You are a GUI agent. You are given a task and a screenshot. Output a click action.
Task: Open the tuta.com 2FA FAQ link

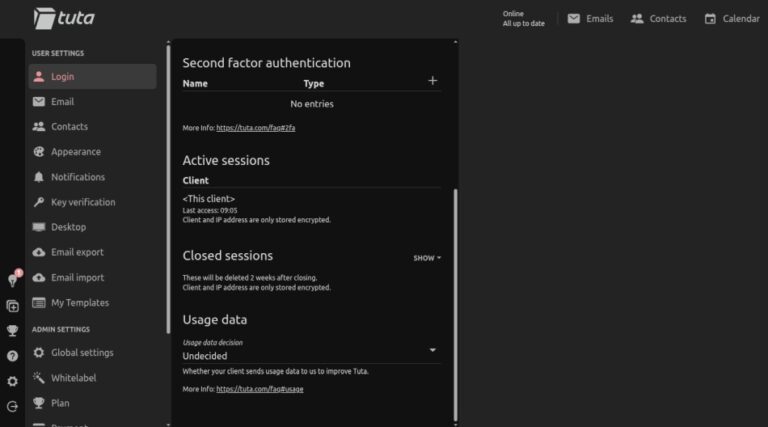click(256, 128)
